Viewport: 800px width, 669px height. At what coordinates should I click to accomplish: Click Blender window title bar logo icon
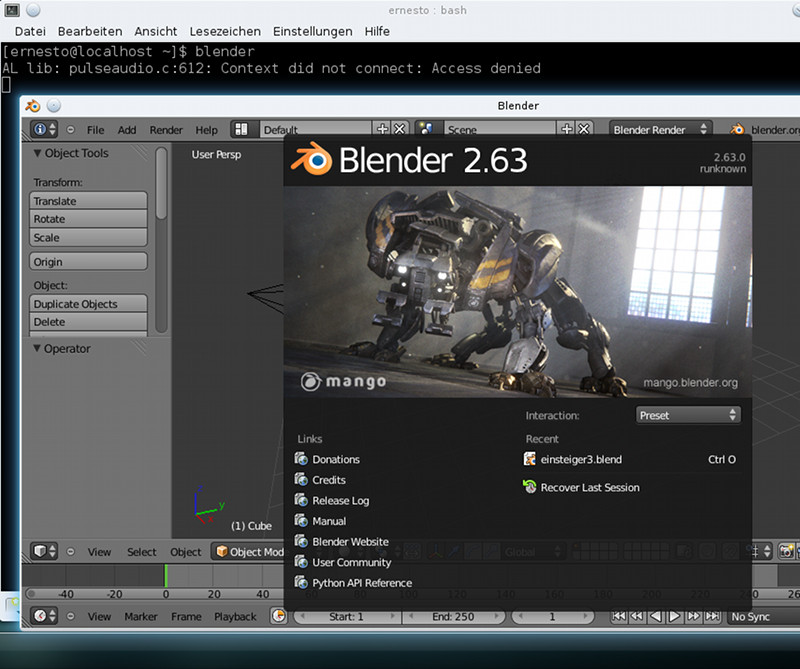(33, 106)
